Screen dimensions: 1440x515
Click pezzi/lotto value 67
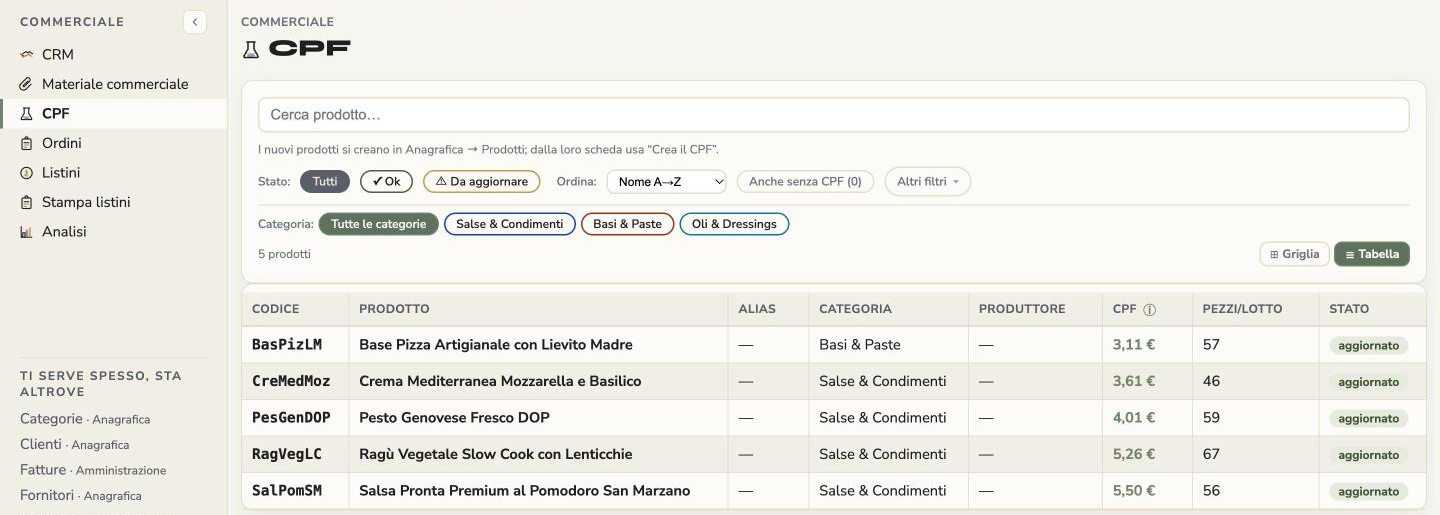[x=1211, y=454]
